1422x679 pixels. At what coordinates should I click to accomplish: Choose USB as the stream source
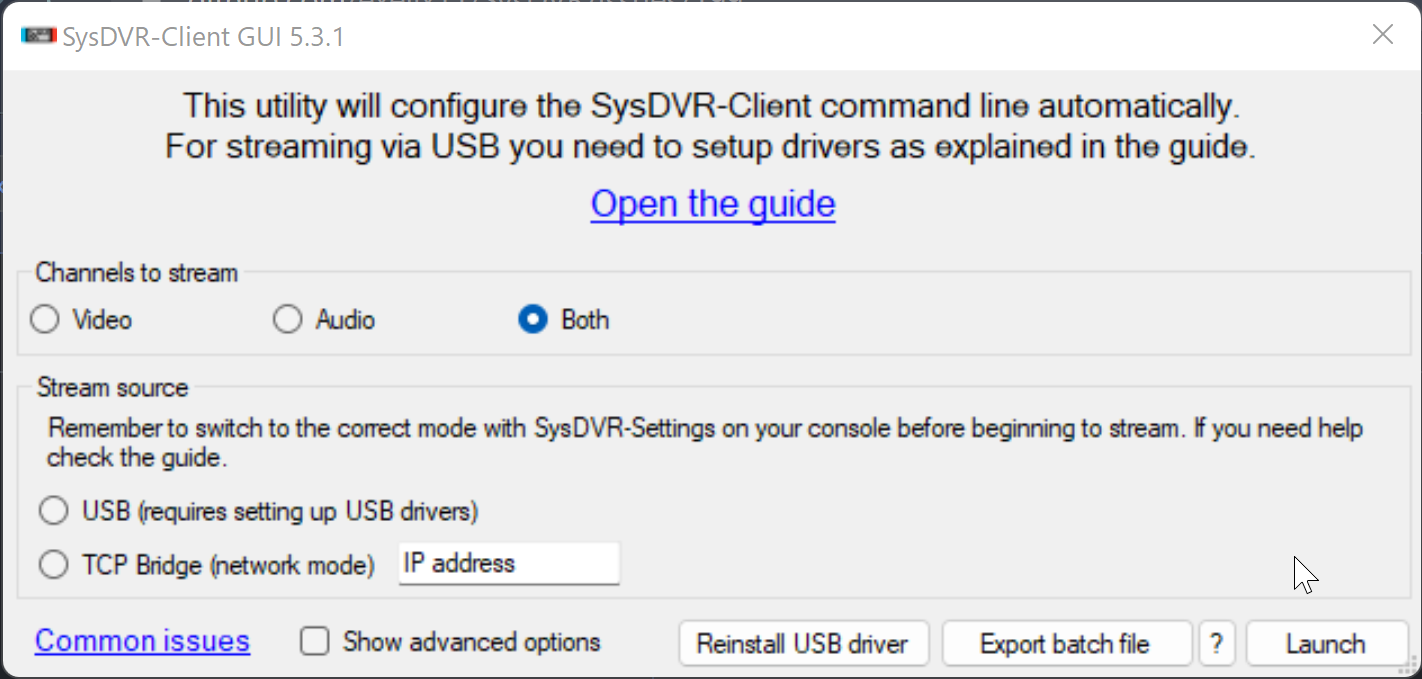tap(54, 510)
